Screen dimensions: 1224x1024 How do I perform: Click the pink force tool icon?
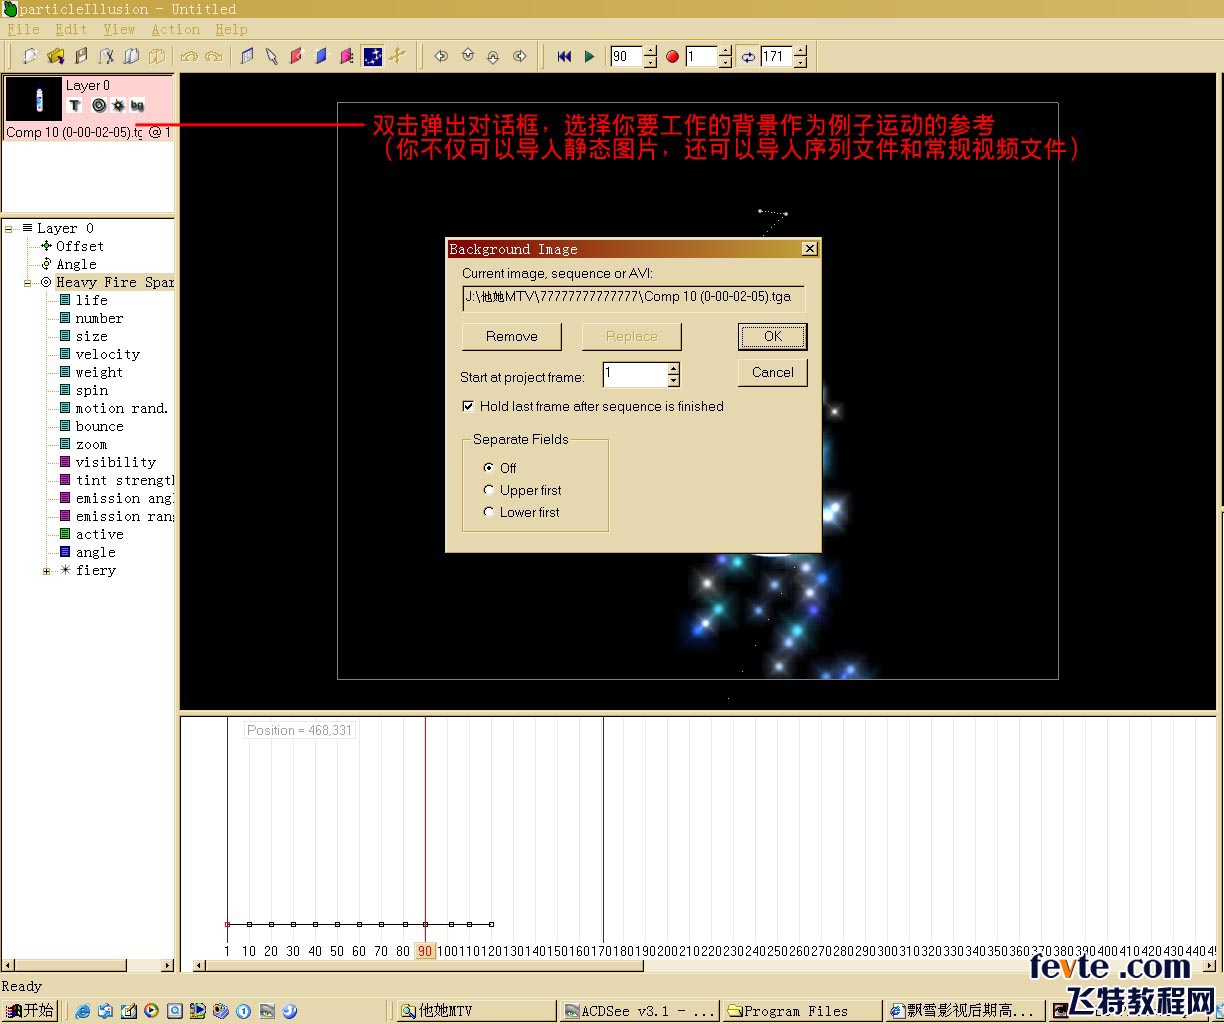pos(347,57)
